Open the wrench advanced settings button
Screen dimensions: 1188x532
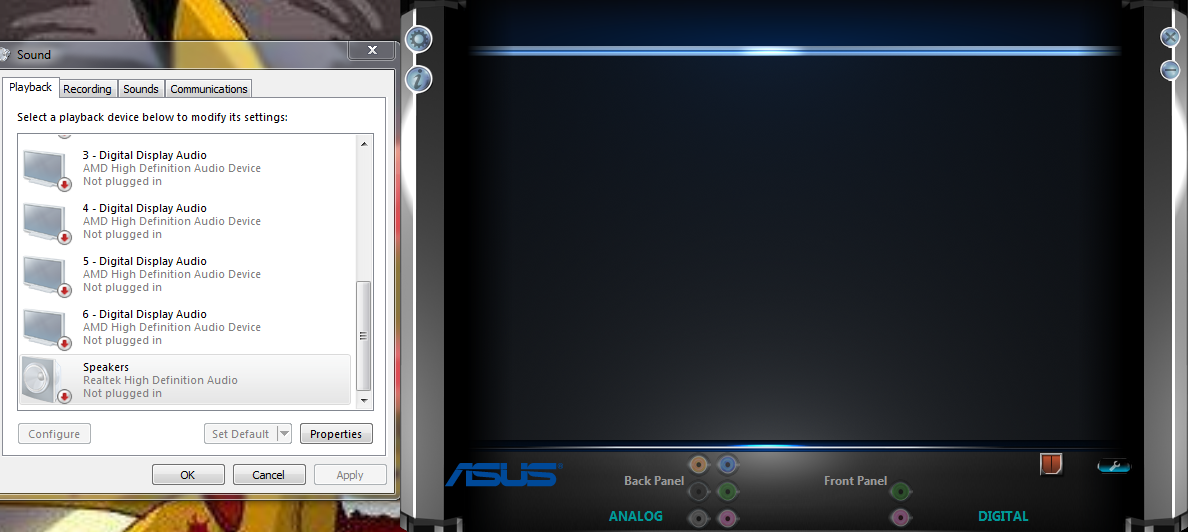tap(1114, 466)
